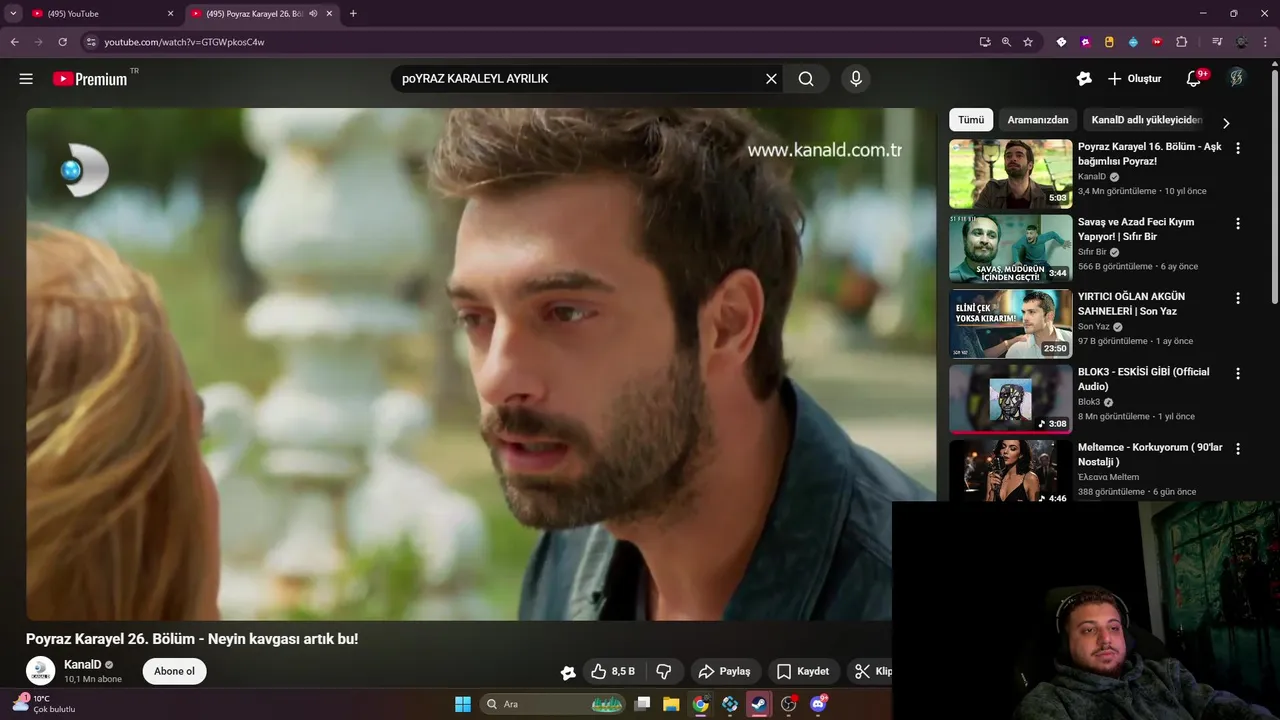The image size is (1280, 720).
Task: Open Discord from the taskbar
Action: coord(818,704)
